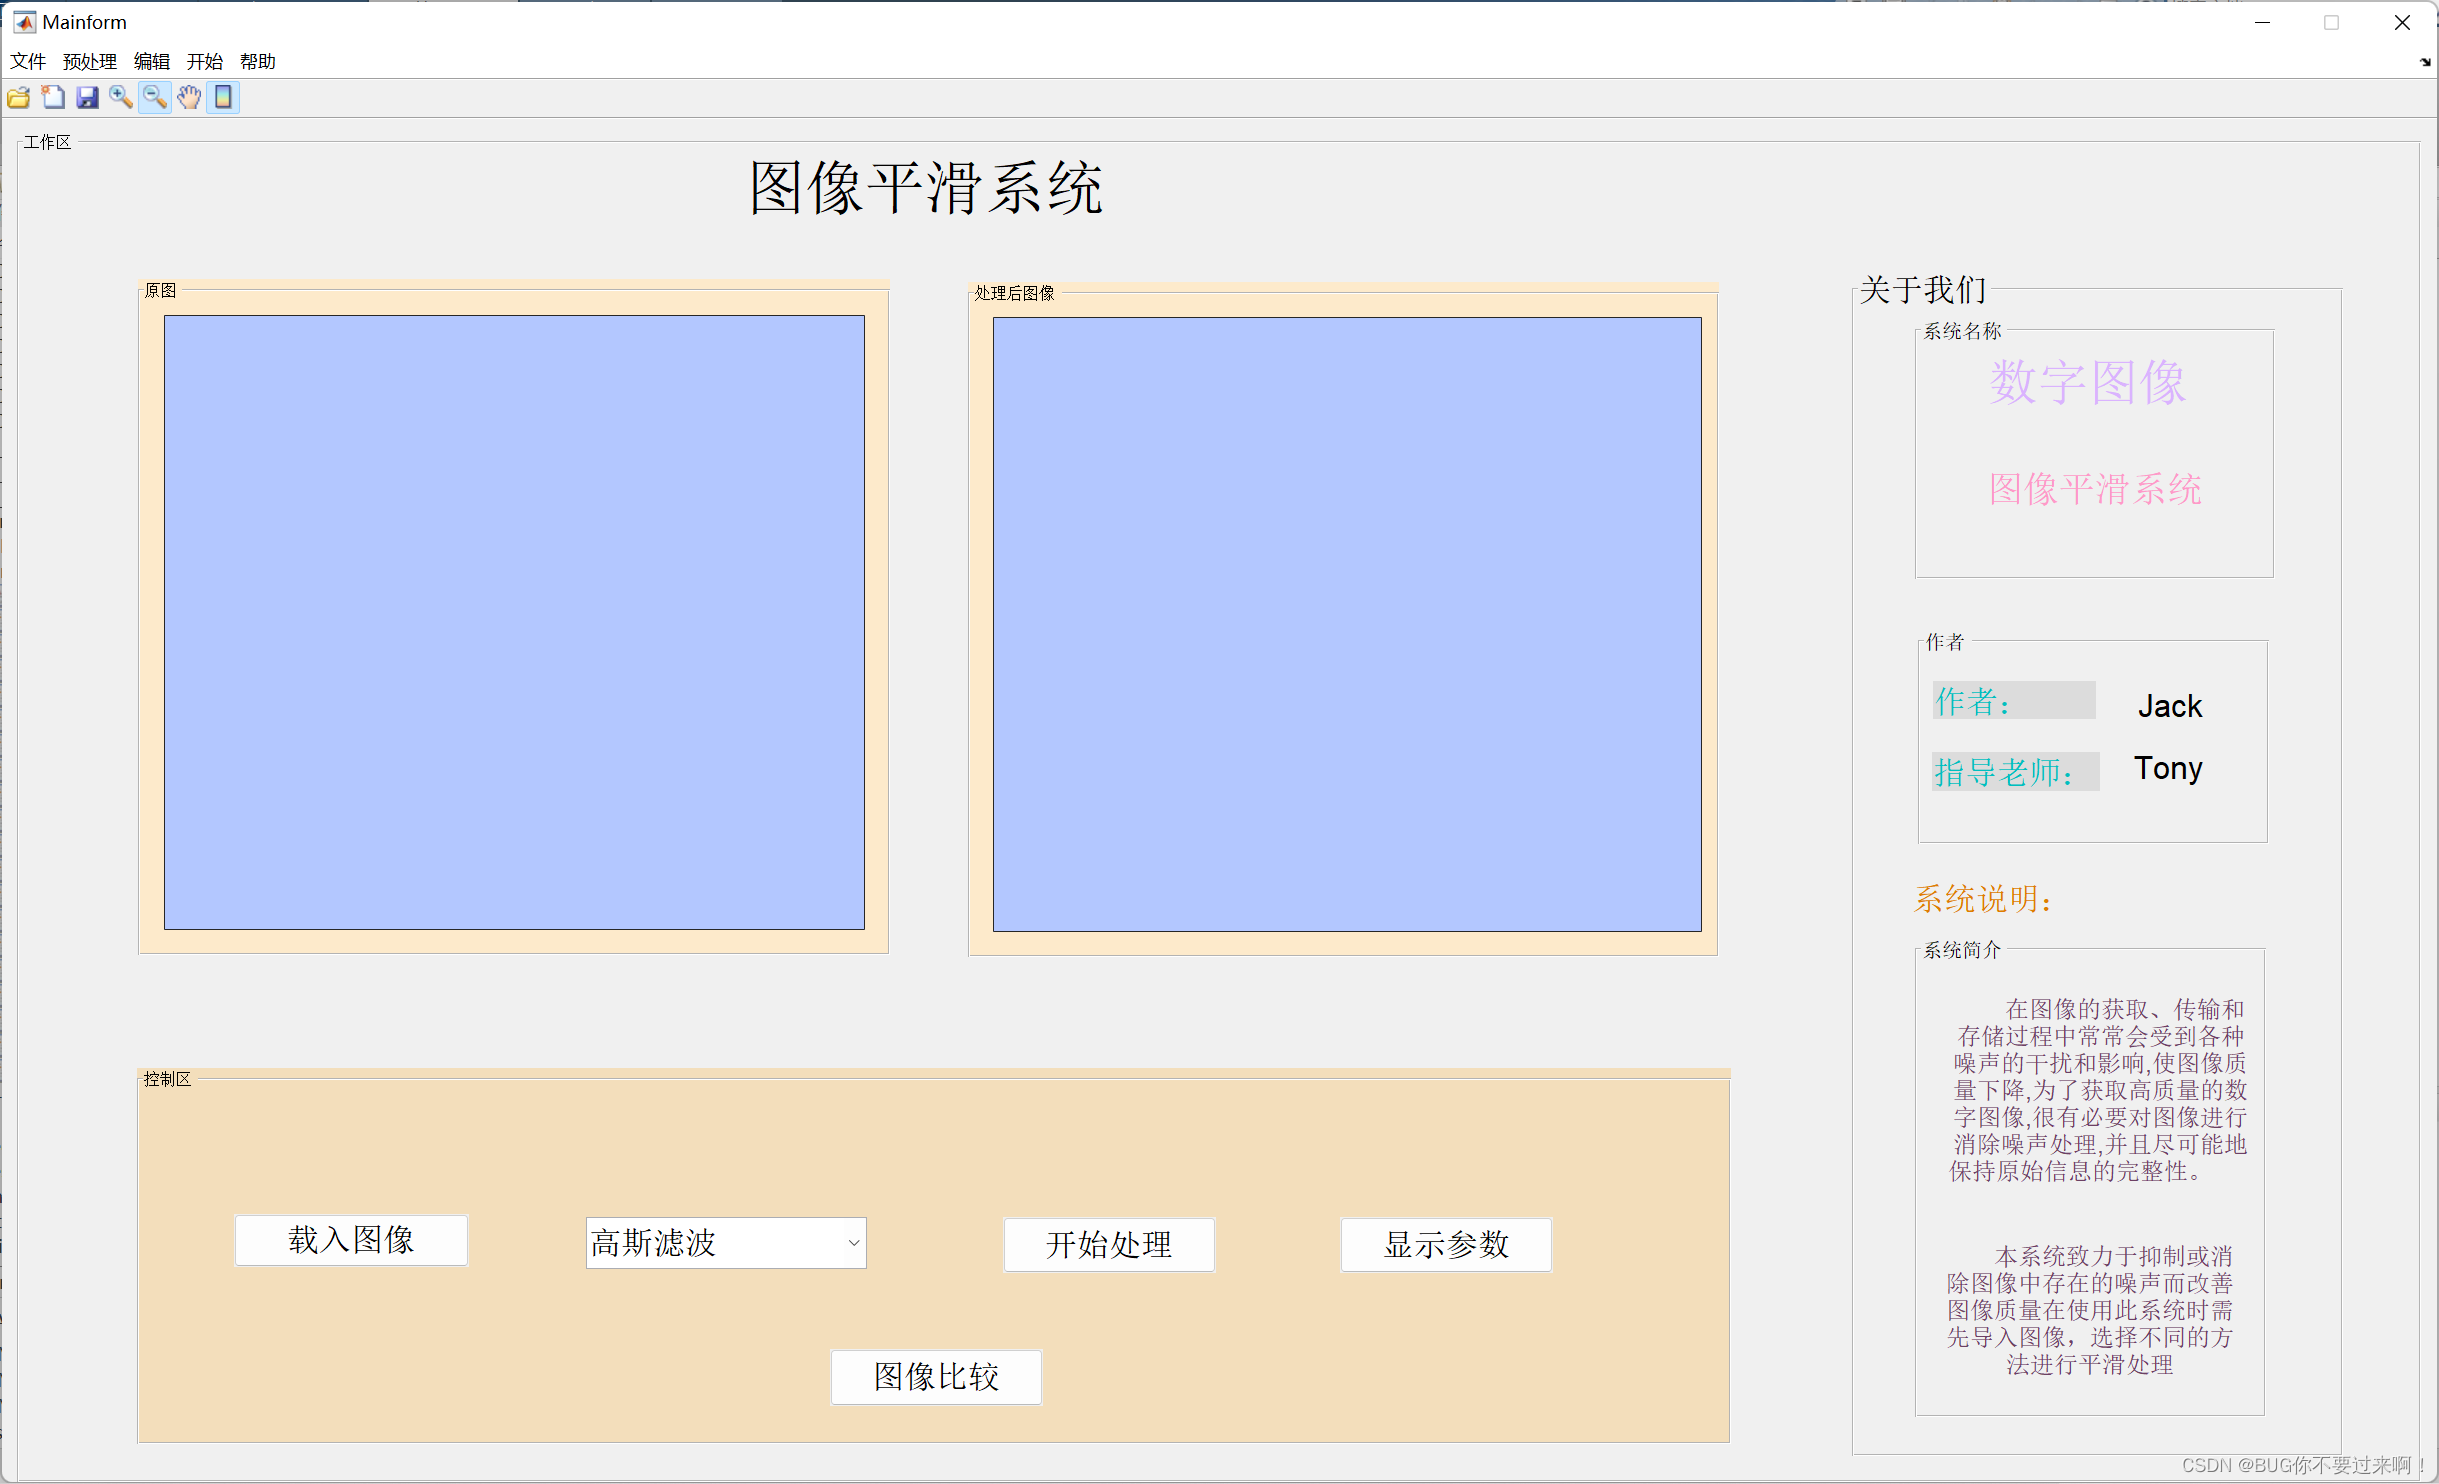Click the 原图 image axes area
Viewport: 2439px width, 1484px height.
point(514,622)
